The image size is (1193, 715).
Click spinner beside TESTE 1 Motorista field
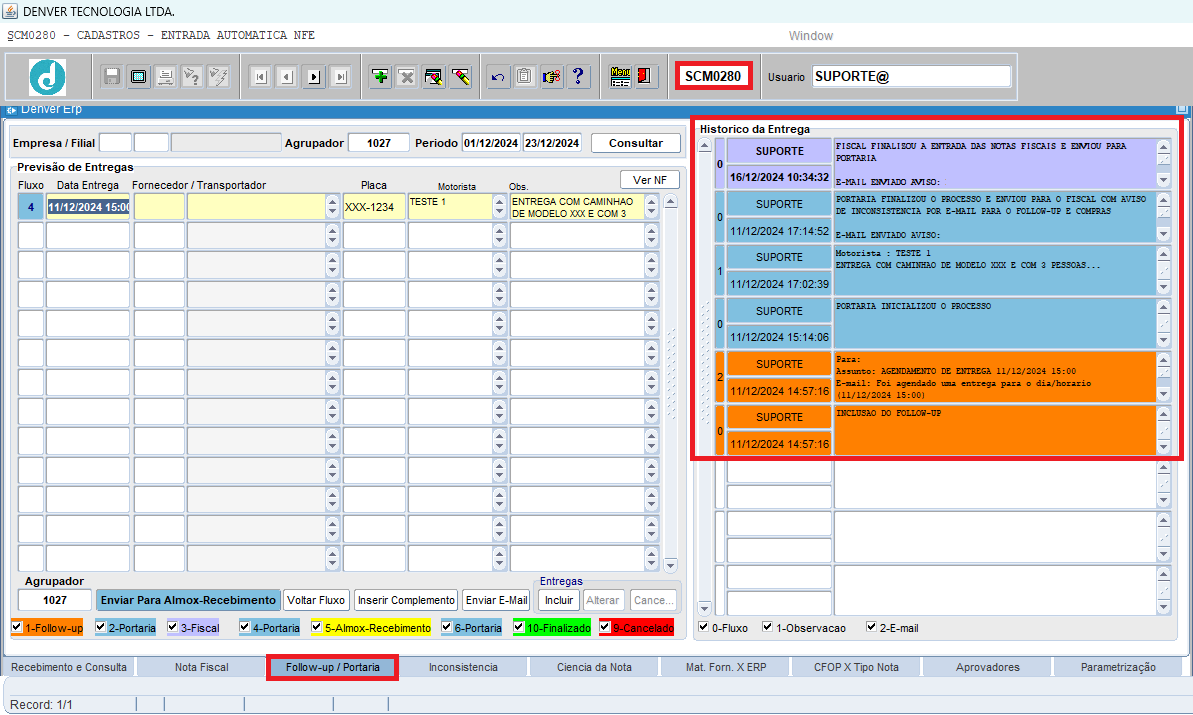coord(499,207)
